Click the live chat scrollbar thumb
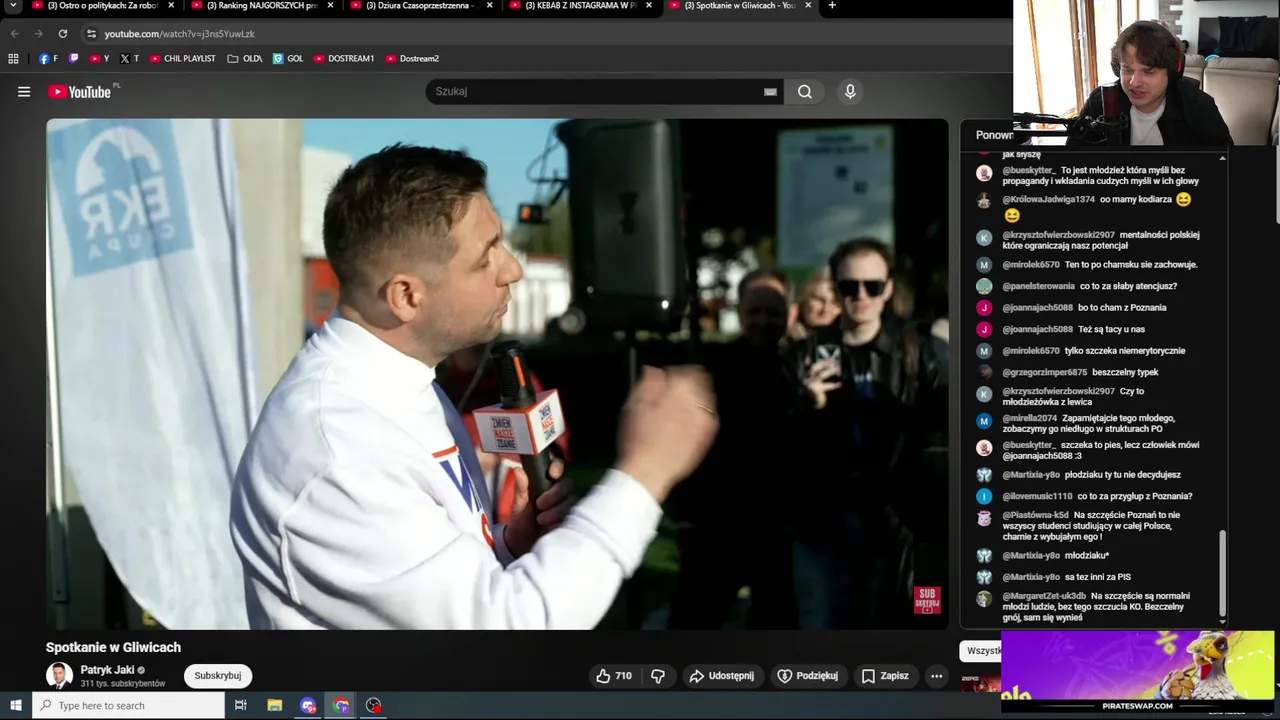The image size is (1280, 720). click(x=1222, y=573)
